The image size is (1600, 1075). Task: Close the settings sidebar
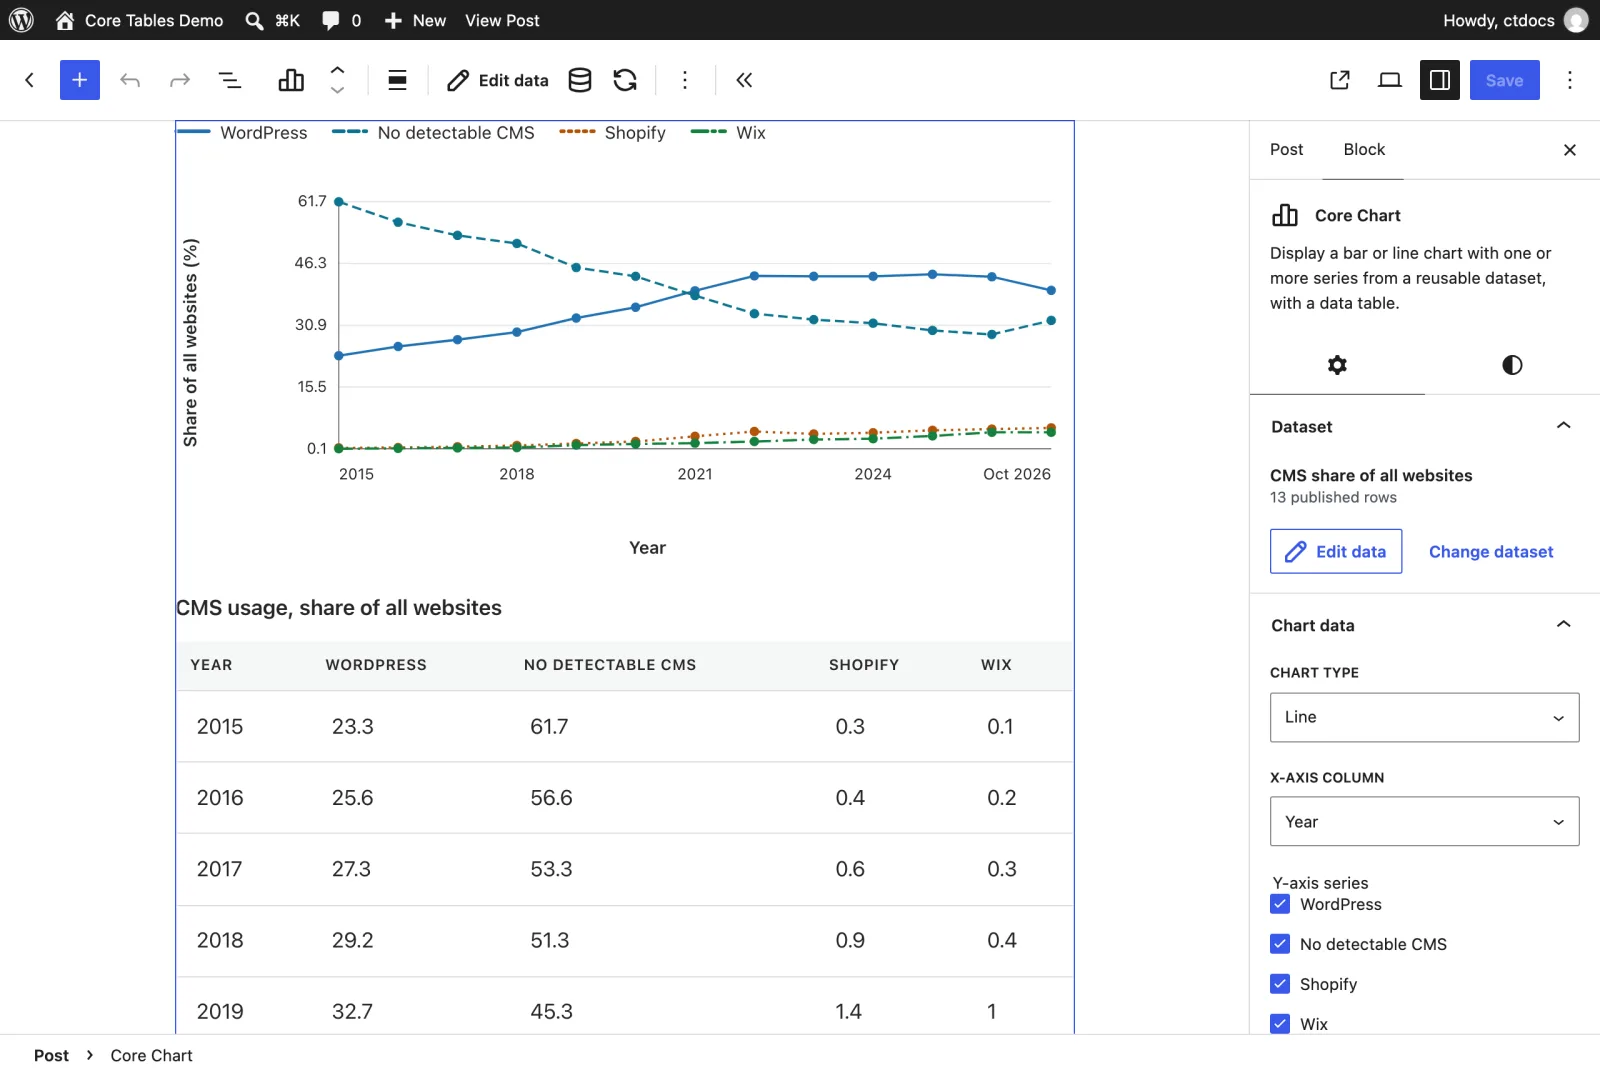click(x=1570, y=150)
